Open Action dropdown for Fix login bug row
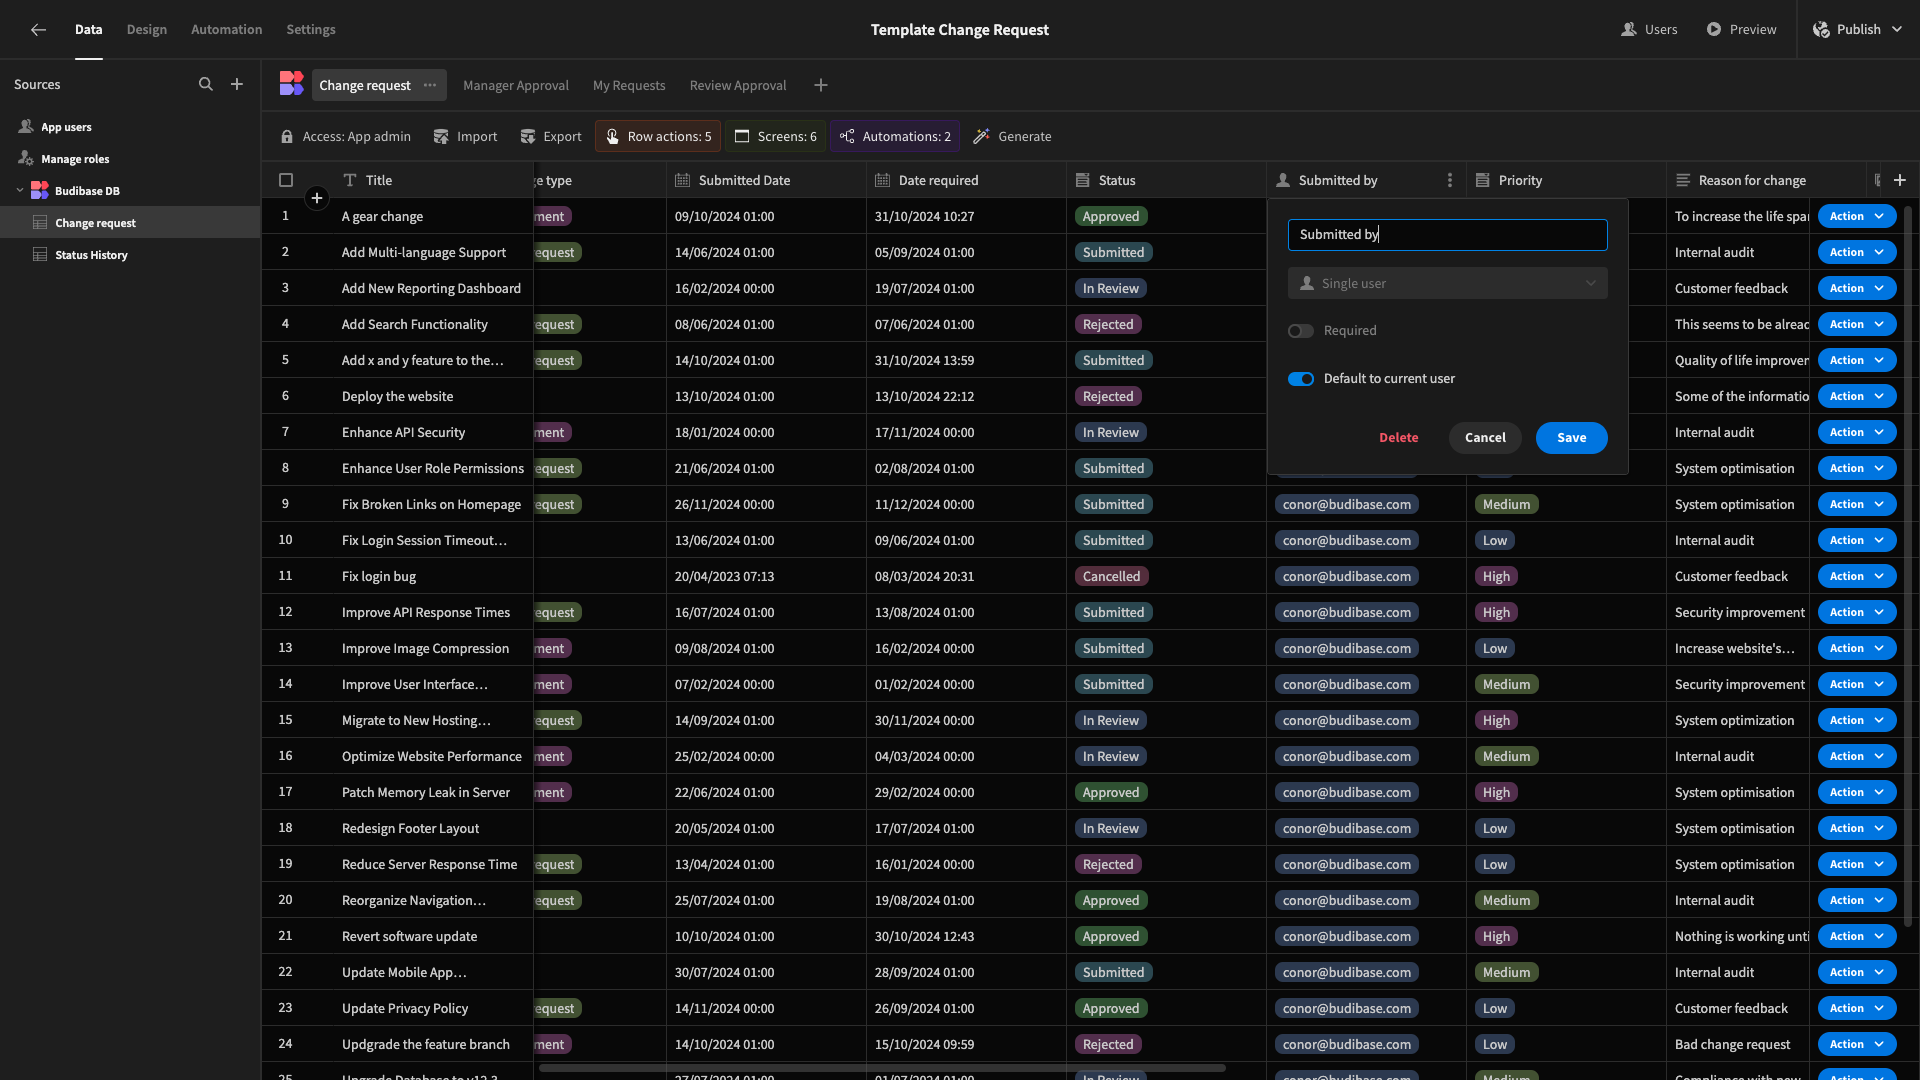Viewport: 1920px width, 1080px height. [x=1857, y=576]
